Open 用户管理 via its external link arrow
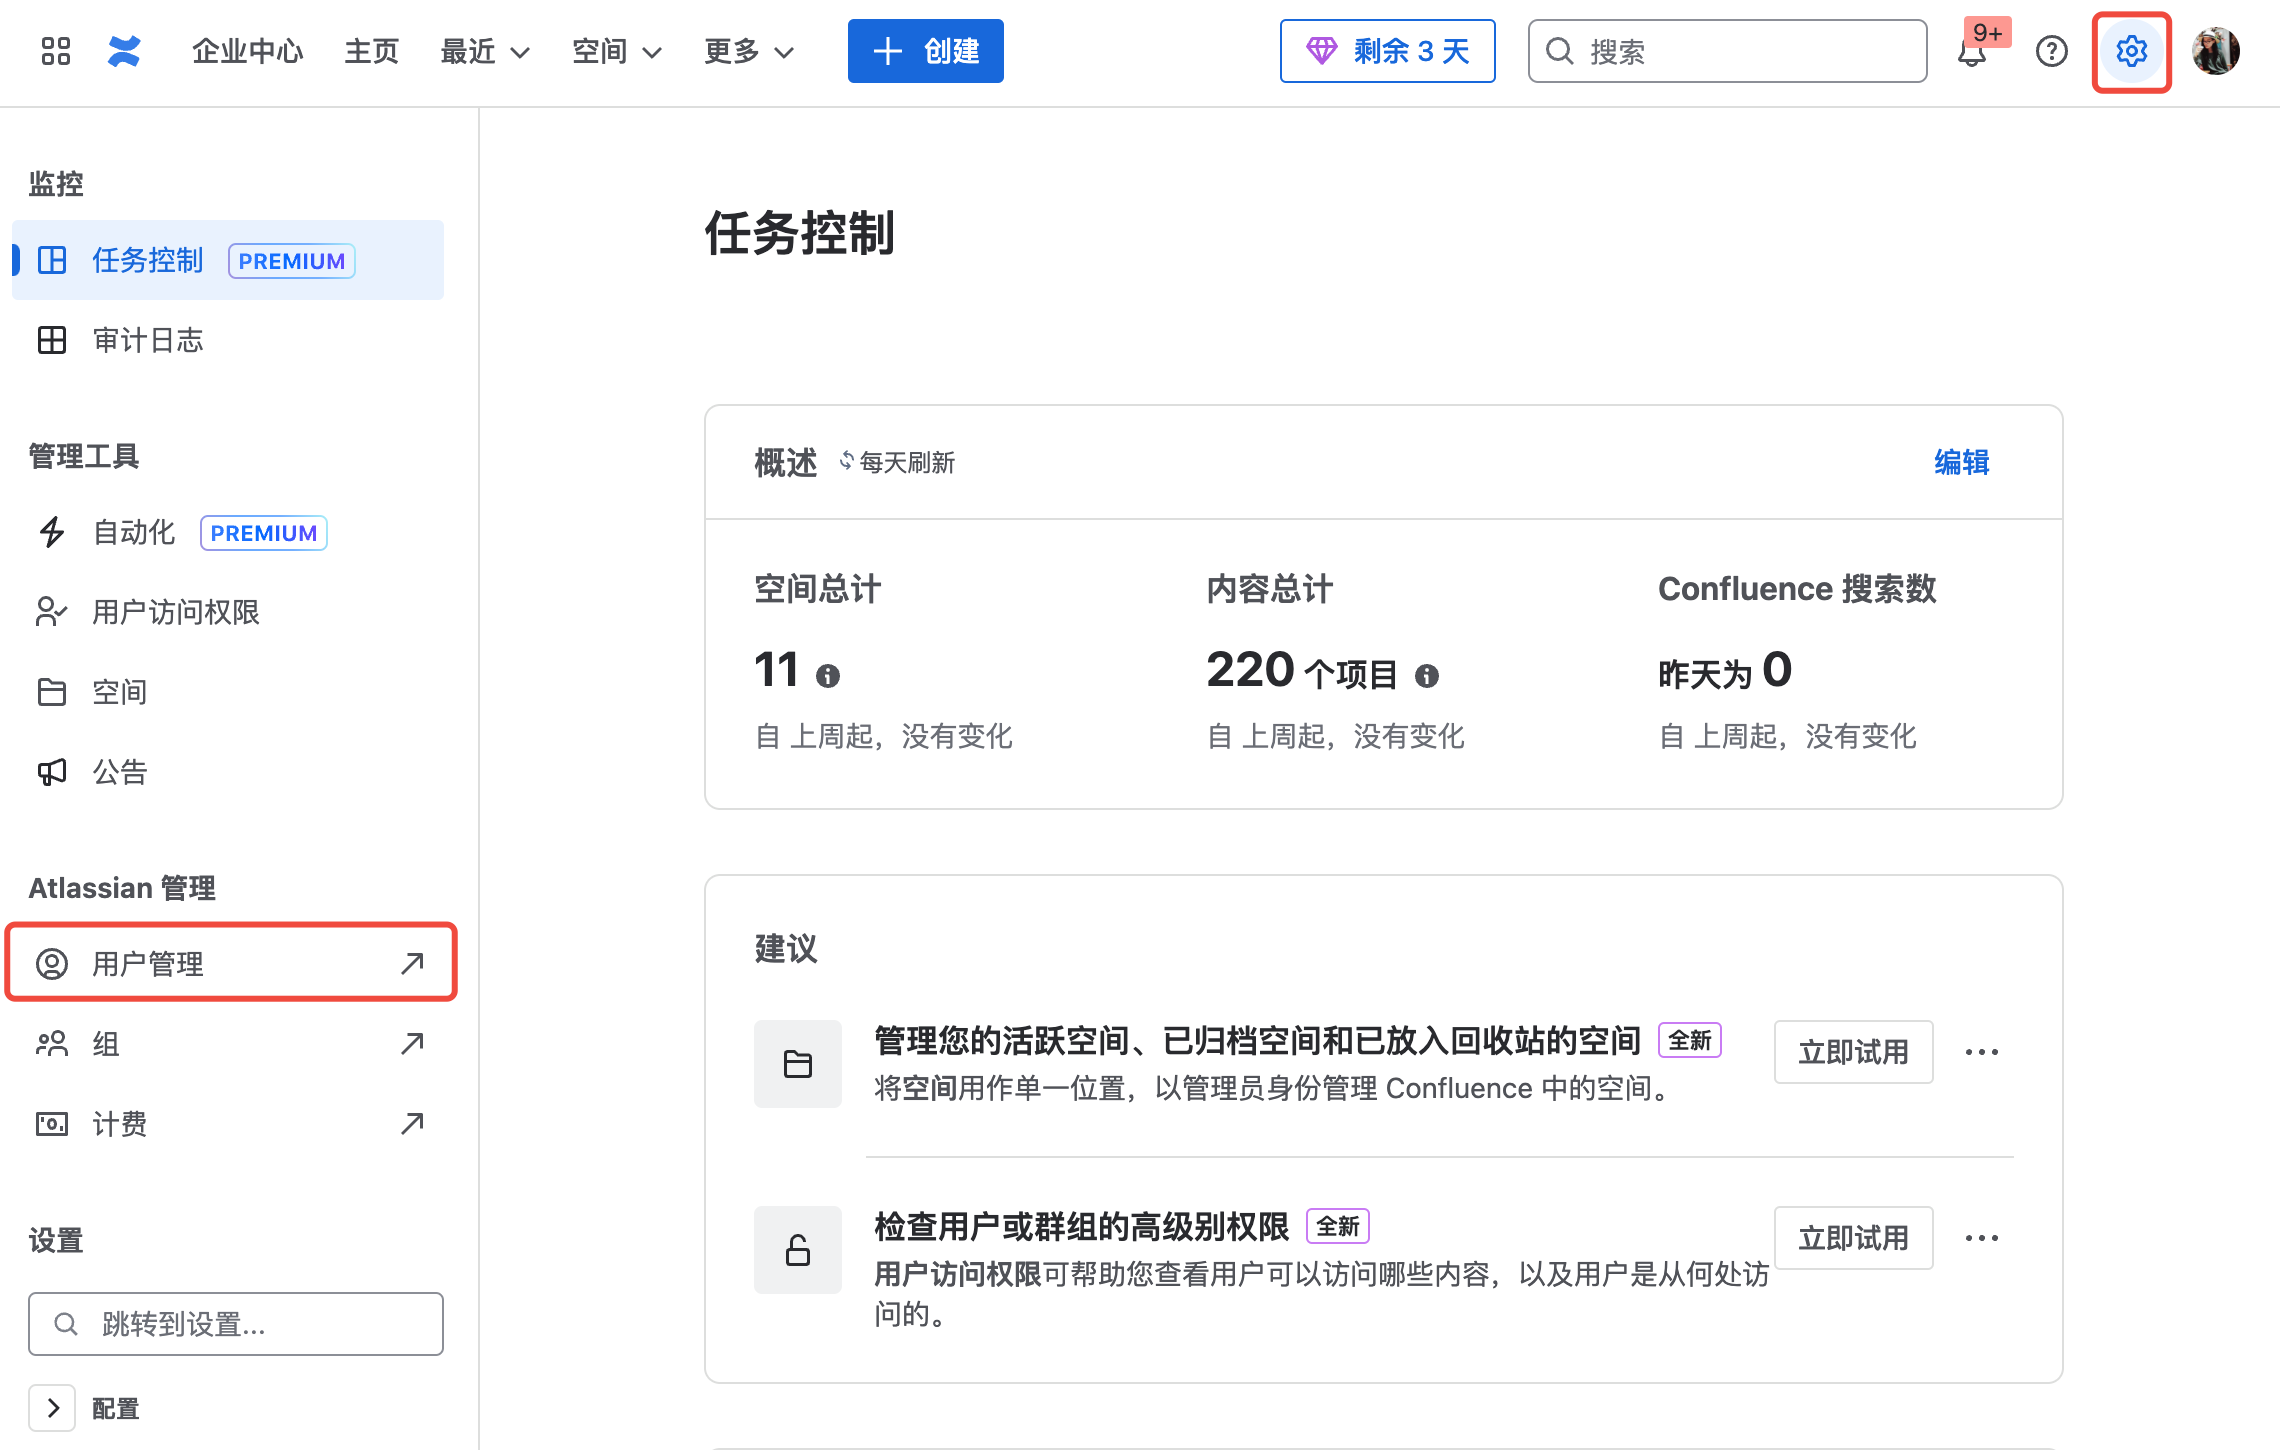2280x1450 pixels. click(412, 963)
